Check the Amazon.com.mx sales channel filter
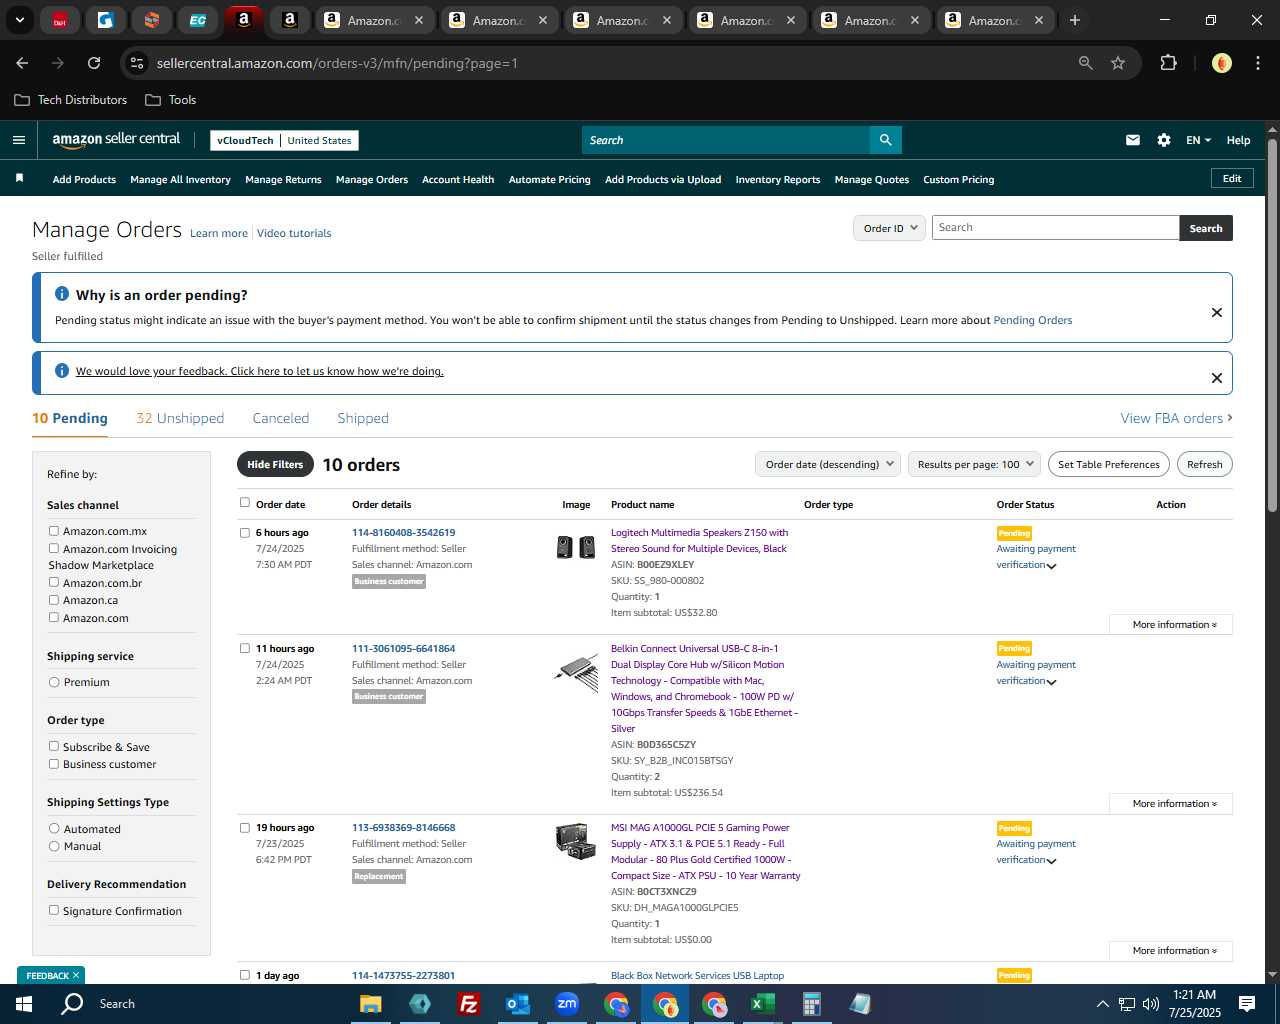This screenshot has width=1280, height=1024. tap(54, 531)
